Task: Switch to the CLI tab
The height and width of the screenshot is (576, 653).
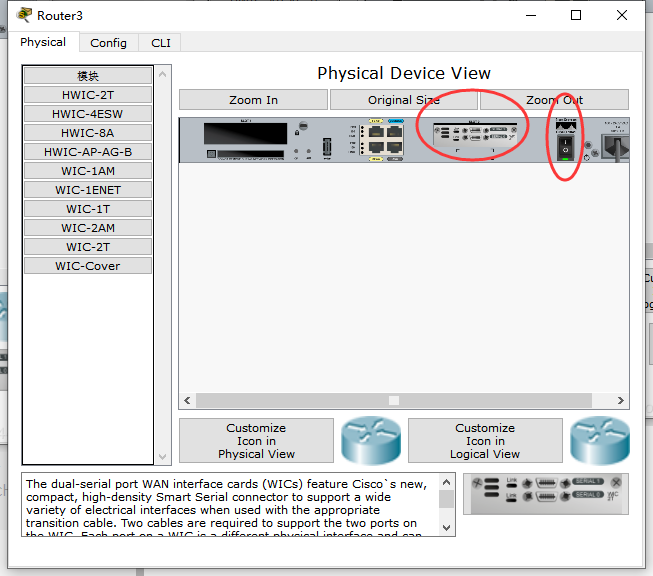Action: coord(161,43)
